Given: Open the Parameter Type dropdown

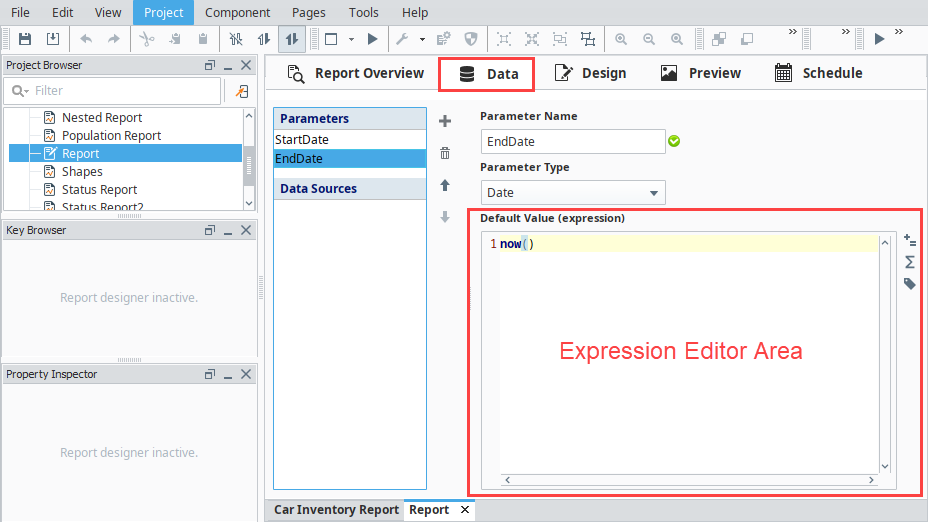Looking at the screenshot, I should pyautogui.click(x=572, y=193).
